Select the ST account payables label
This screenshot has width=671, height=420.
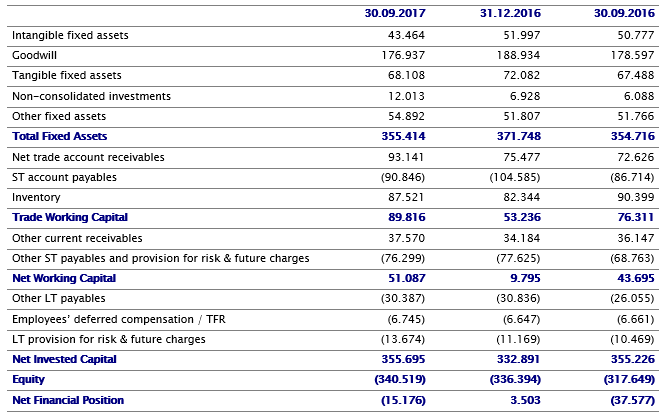(x=64, y=177)
